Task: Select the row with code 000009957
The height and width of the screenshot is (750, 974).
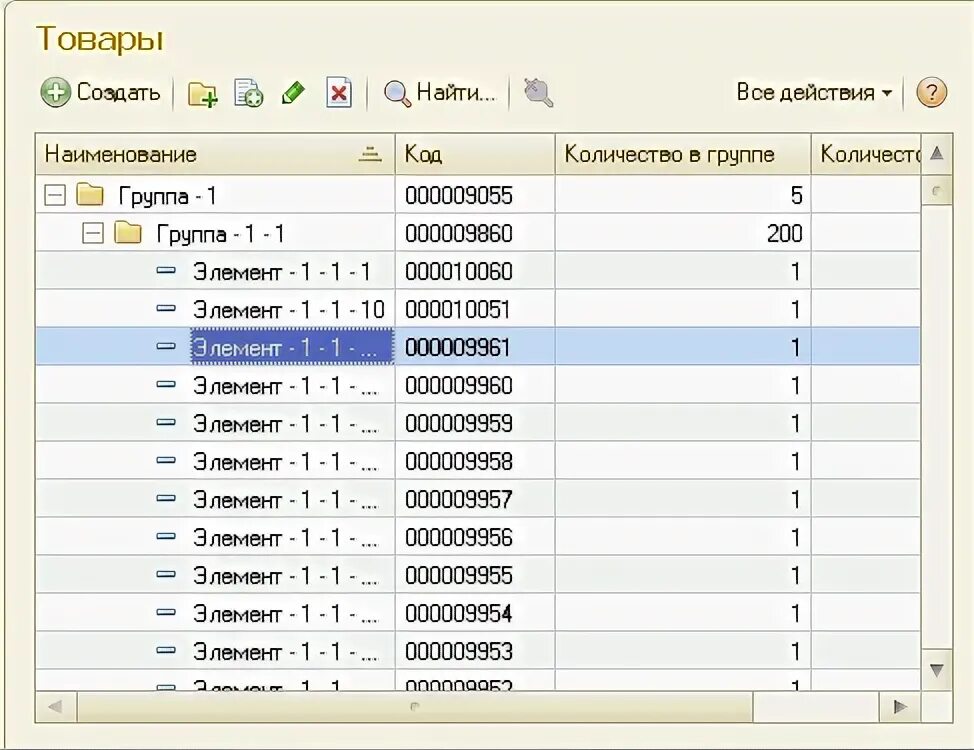Action: [x=478, y=500]
